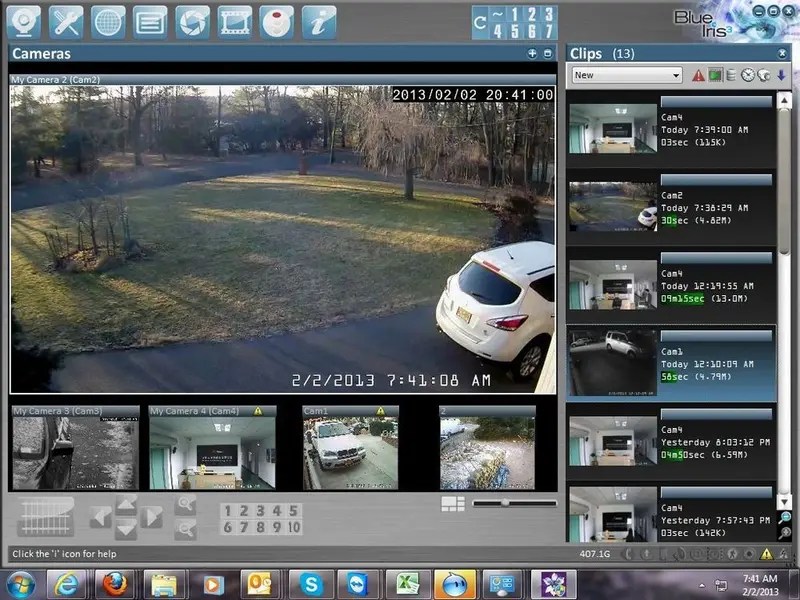Select the Cam4 clip from Today 12:19:55 AM
This screenshot has height=600, width=800.
pyautogui.click(x=671, y=285)
